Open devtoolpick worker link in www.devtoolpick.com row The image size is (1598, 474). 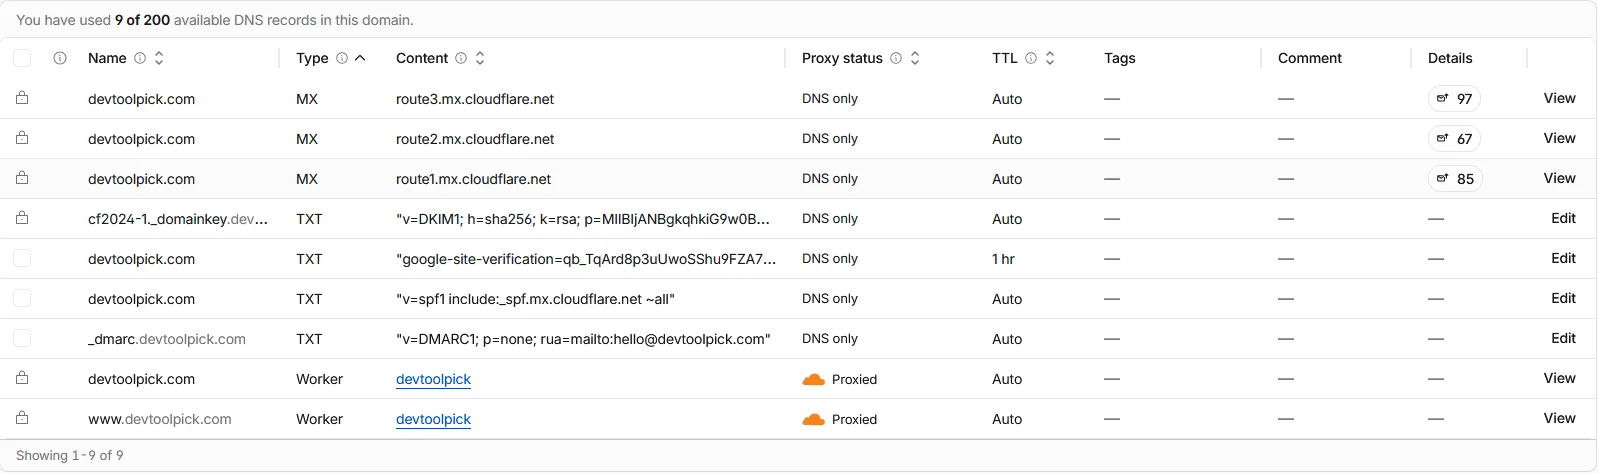tap(433, 419)
